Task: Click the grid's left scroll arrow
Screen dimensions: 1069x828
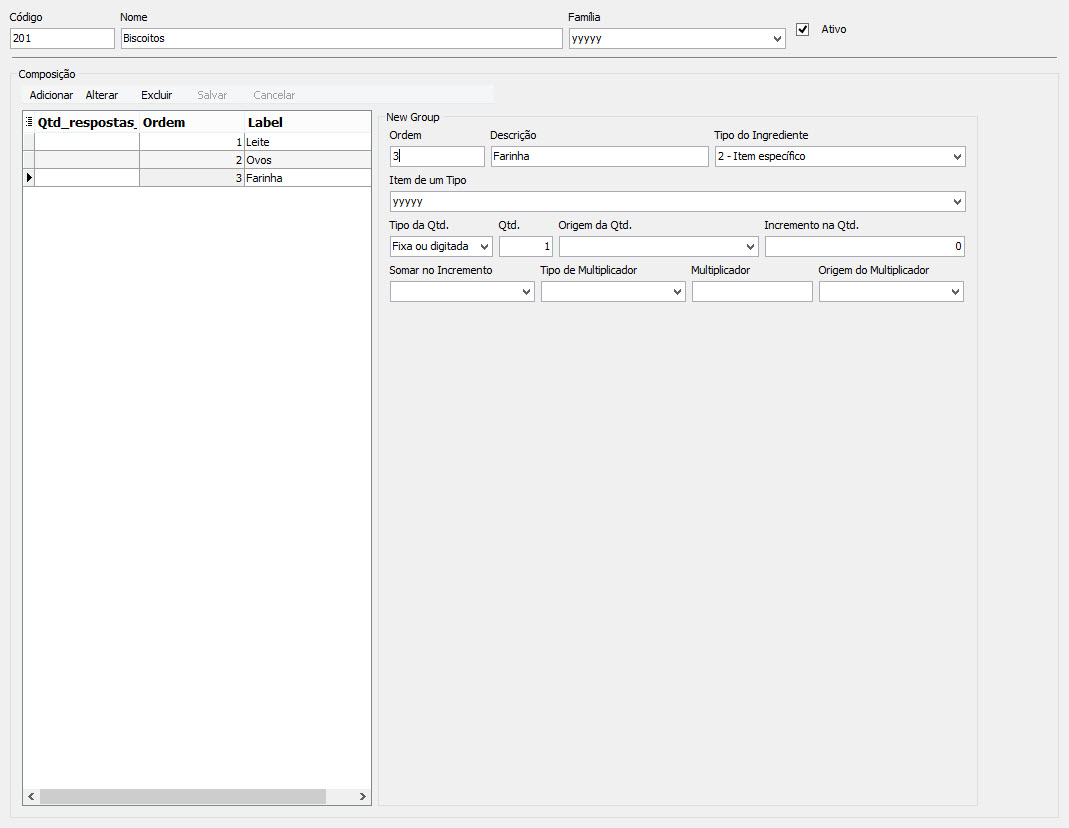Action: coord(31,796)
